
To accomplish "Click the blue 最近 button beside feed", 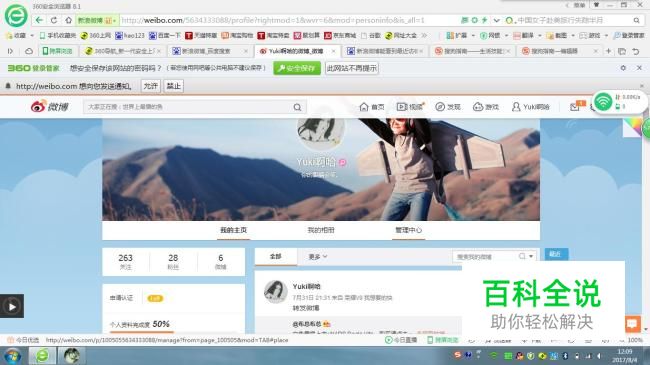I will pos(556,254).
